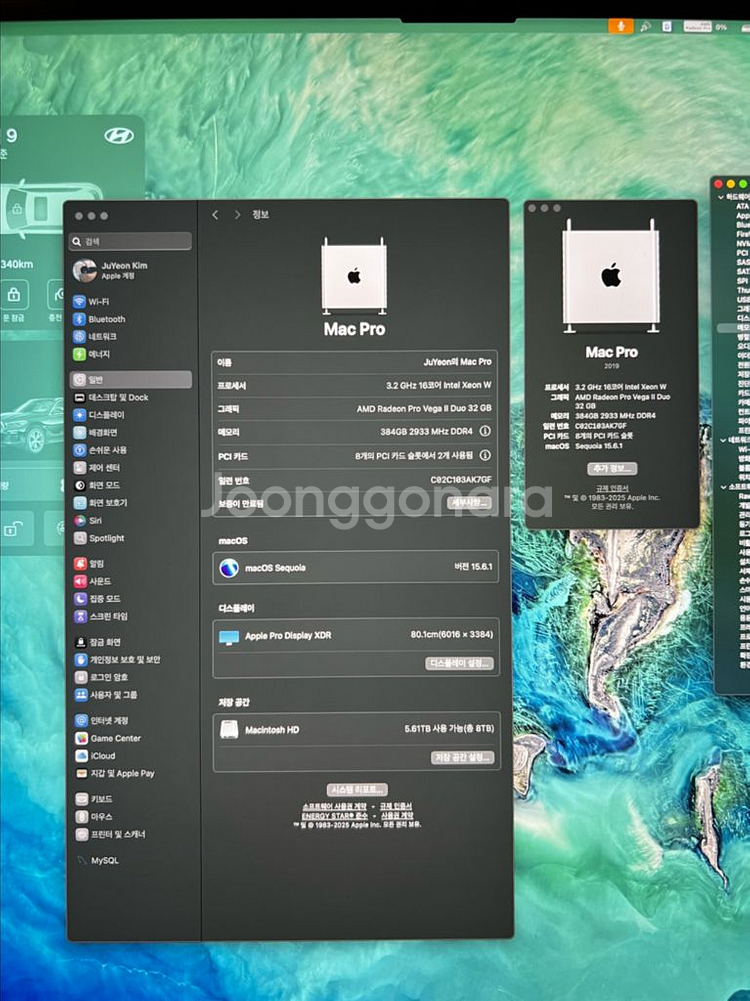The width and height of the screenshot is (750, 1001).
Task: Select the Apple Pro Display XDR row
Action: (356, 635)
